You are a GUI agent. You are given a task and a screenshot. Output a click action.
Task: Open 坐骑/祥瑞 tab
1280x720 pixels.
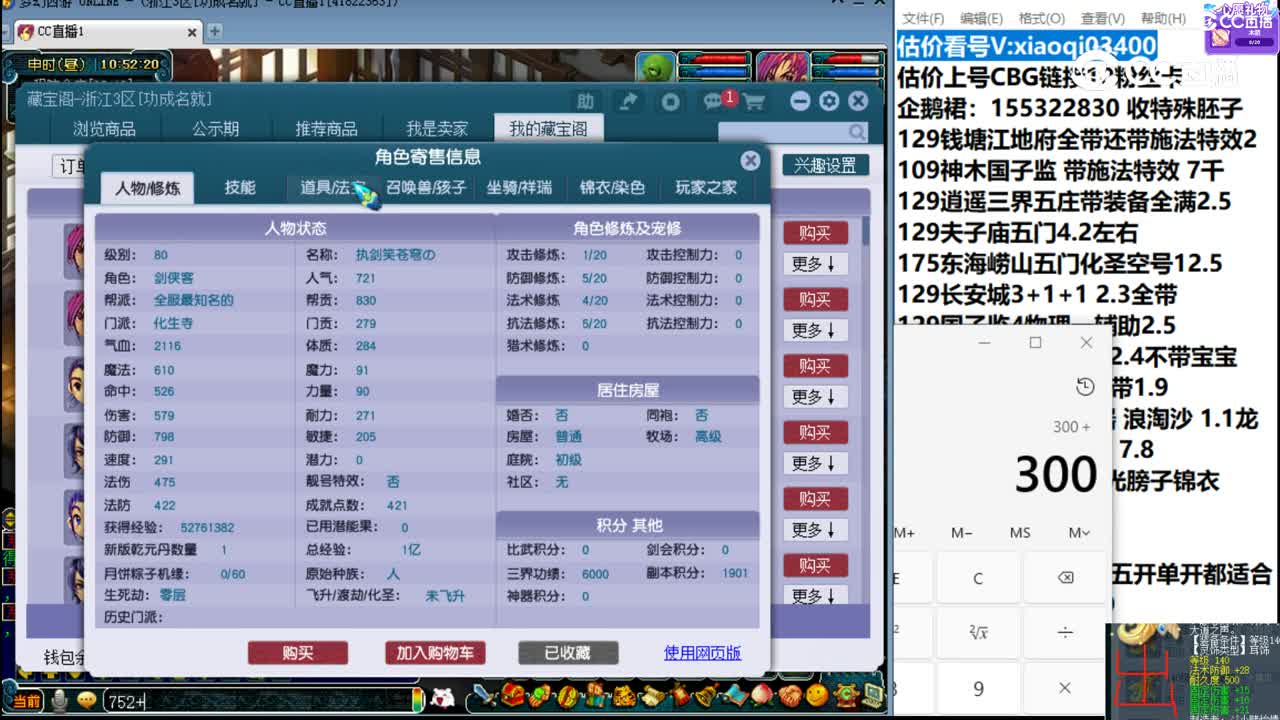click(519, 187)
